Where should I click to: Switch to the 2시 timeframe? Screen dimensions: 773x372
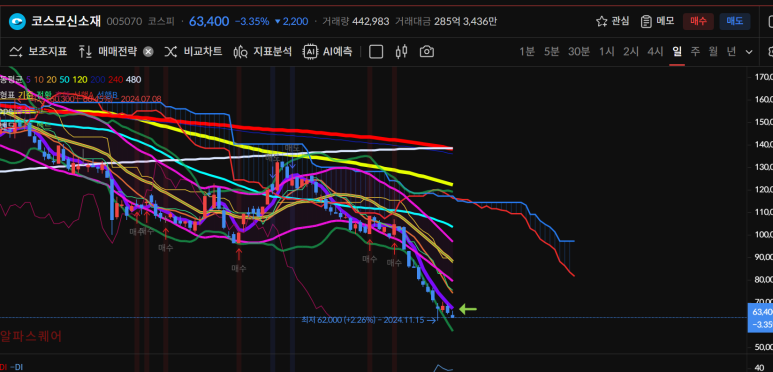(x=631, y=51)
